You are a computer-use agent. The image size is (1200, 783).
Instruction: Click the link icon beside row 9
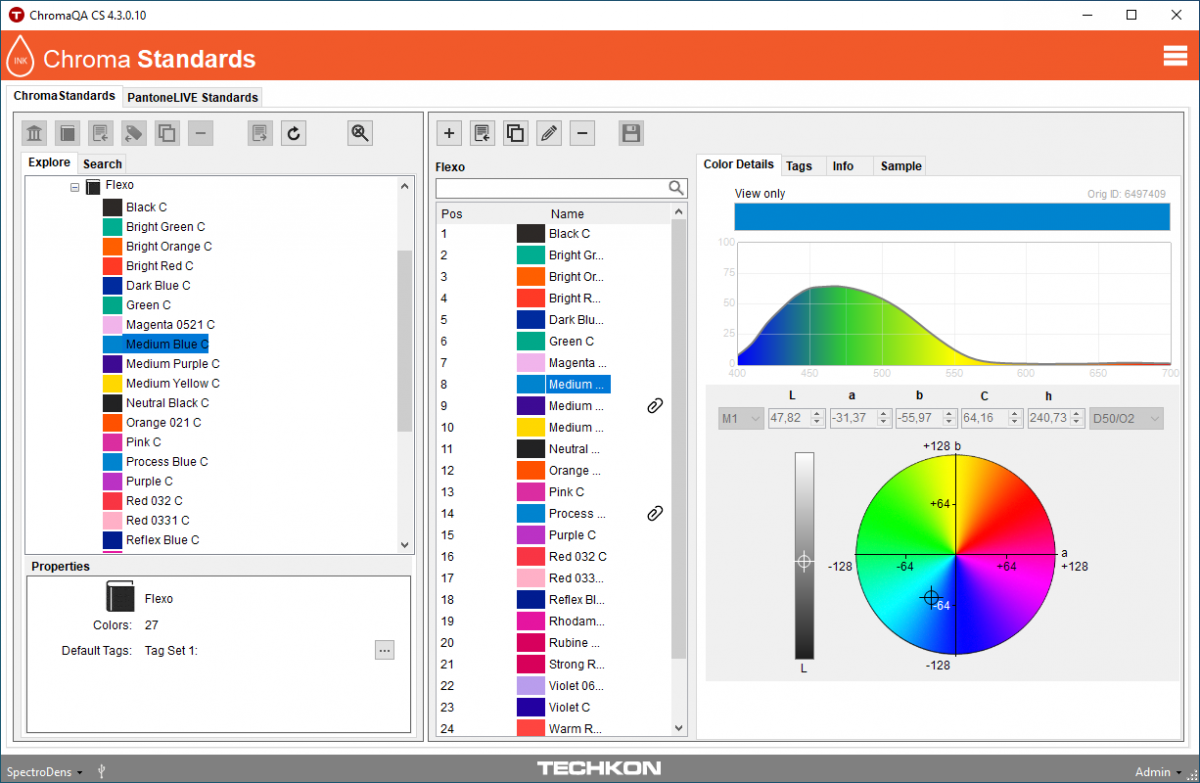point(654,405)
